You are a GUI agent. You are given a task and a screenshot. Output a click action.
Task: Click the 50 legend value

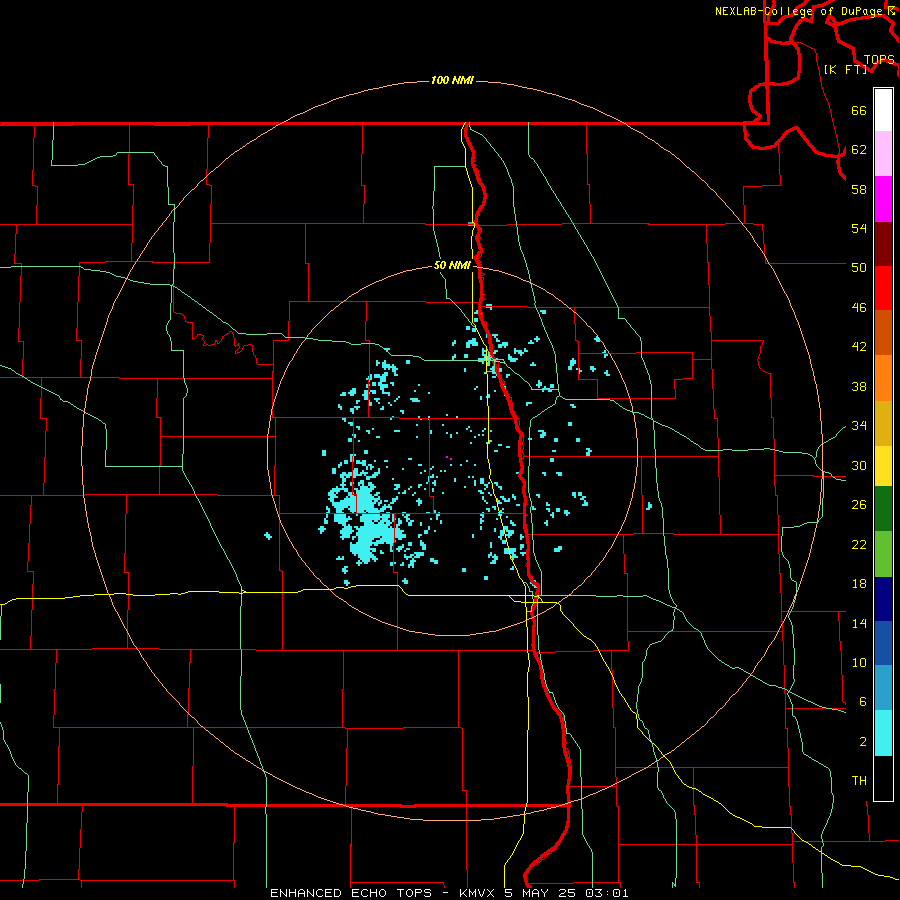[859, 267]
